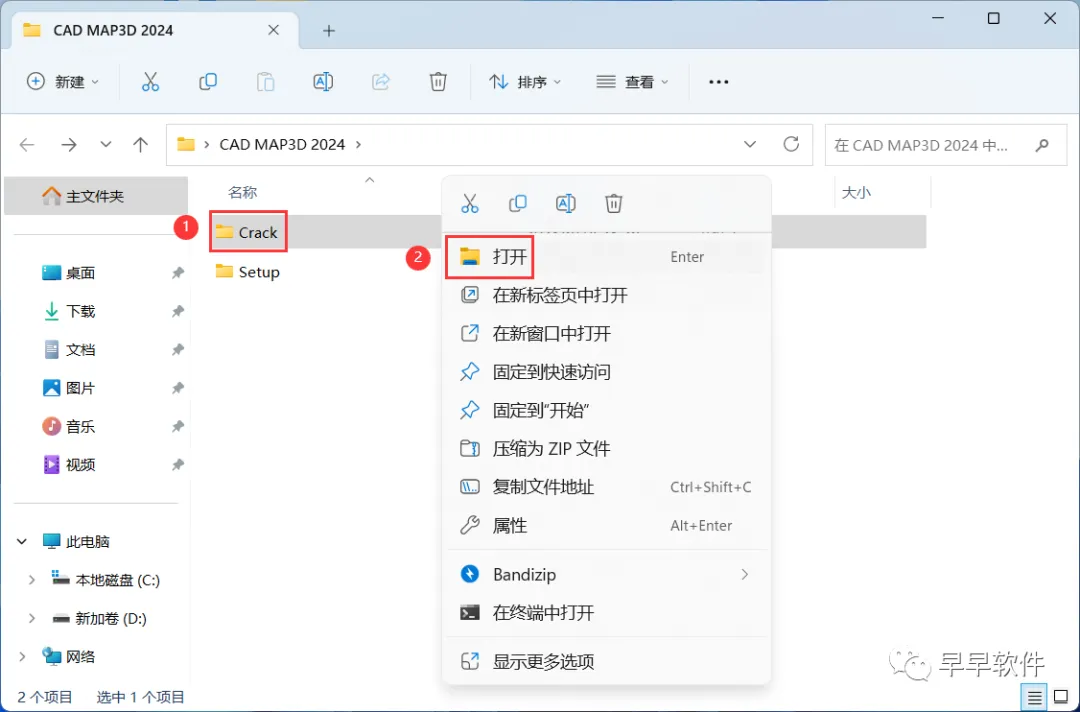Select the Setup folder
The width and height of the screenshot is (1080, 712).
(247, 272)
